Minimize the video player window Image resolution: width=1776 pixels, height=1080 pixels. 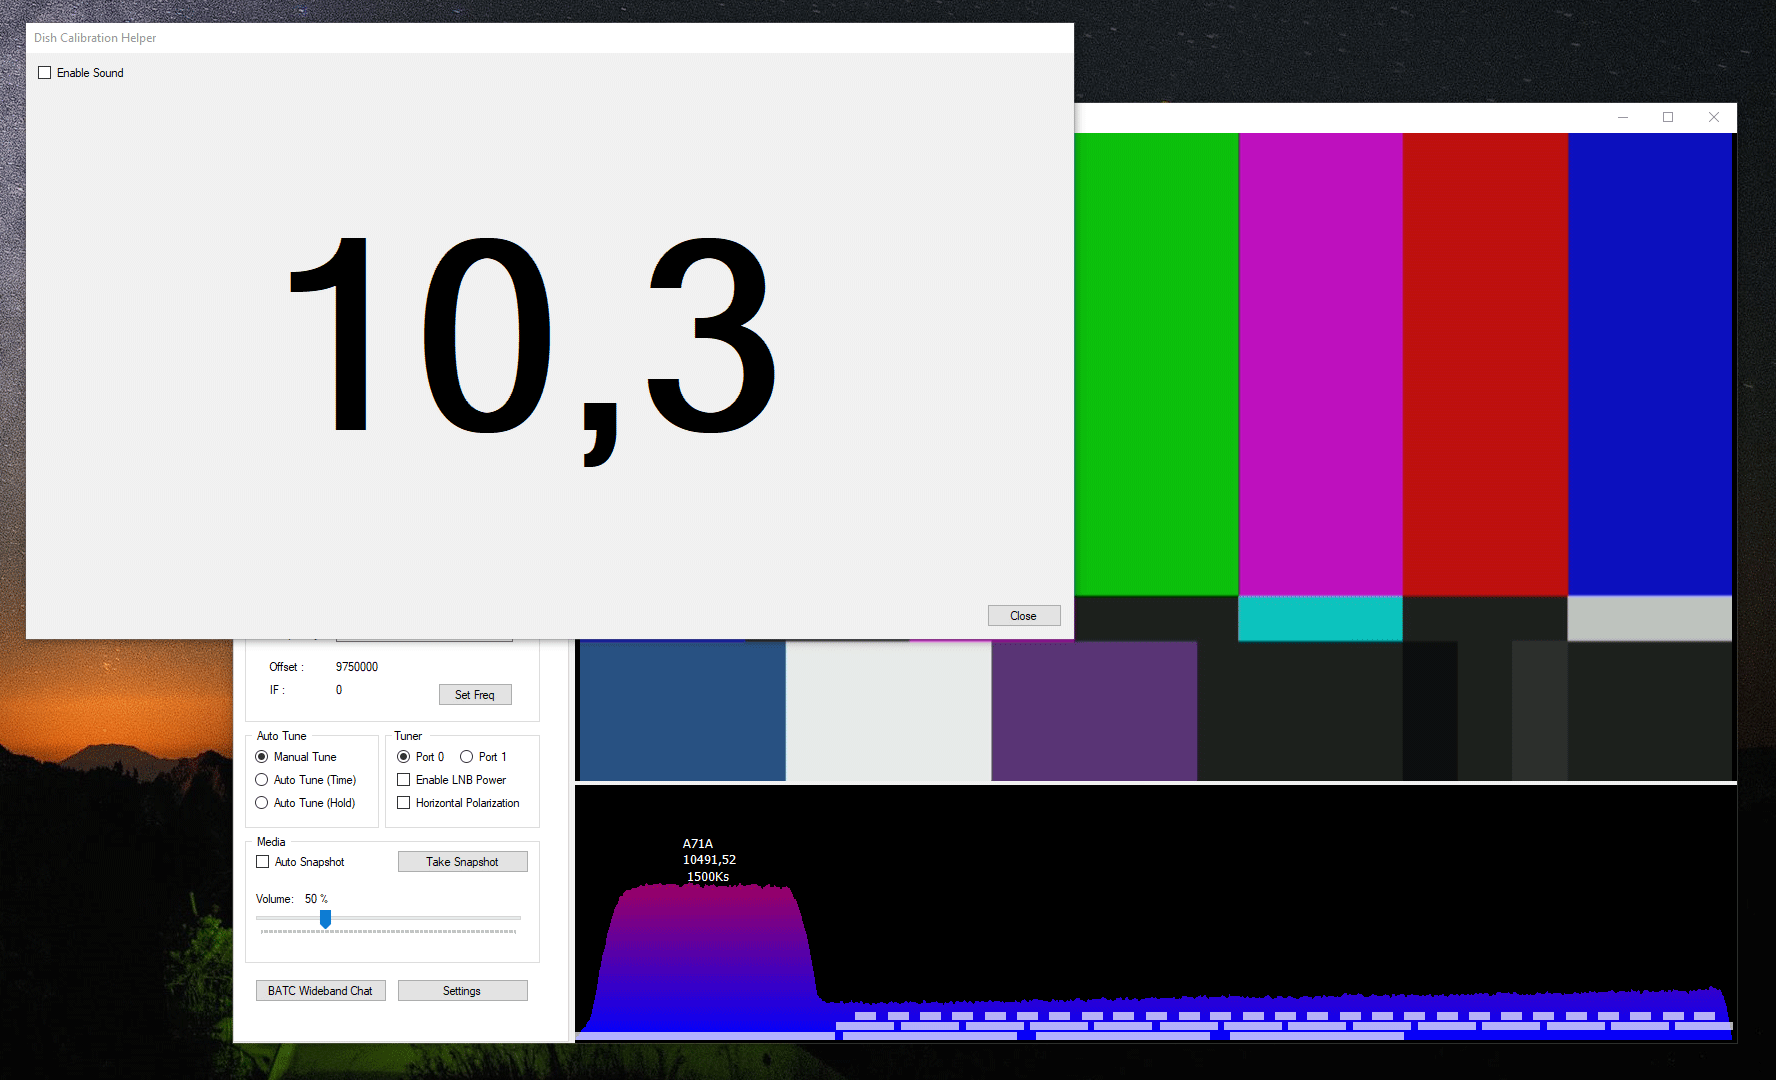(x=1622, y=117)
